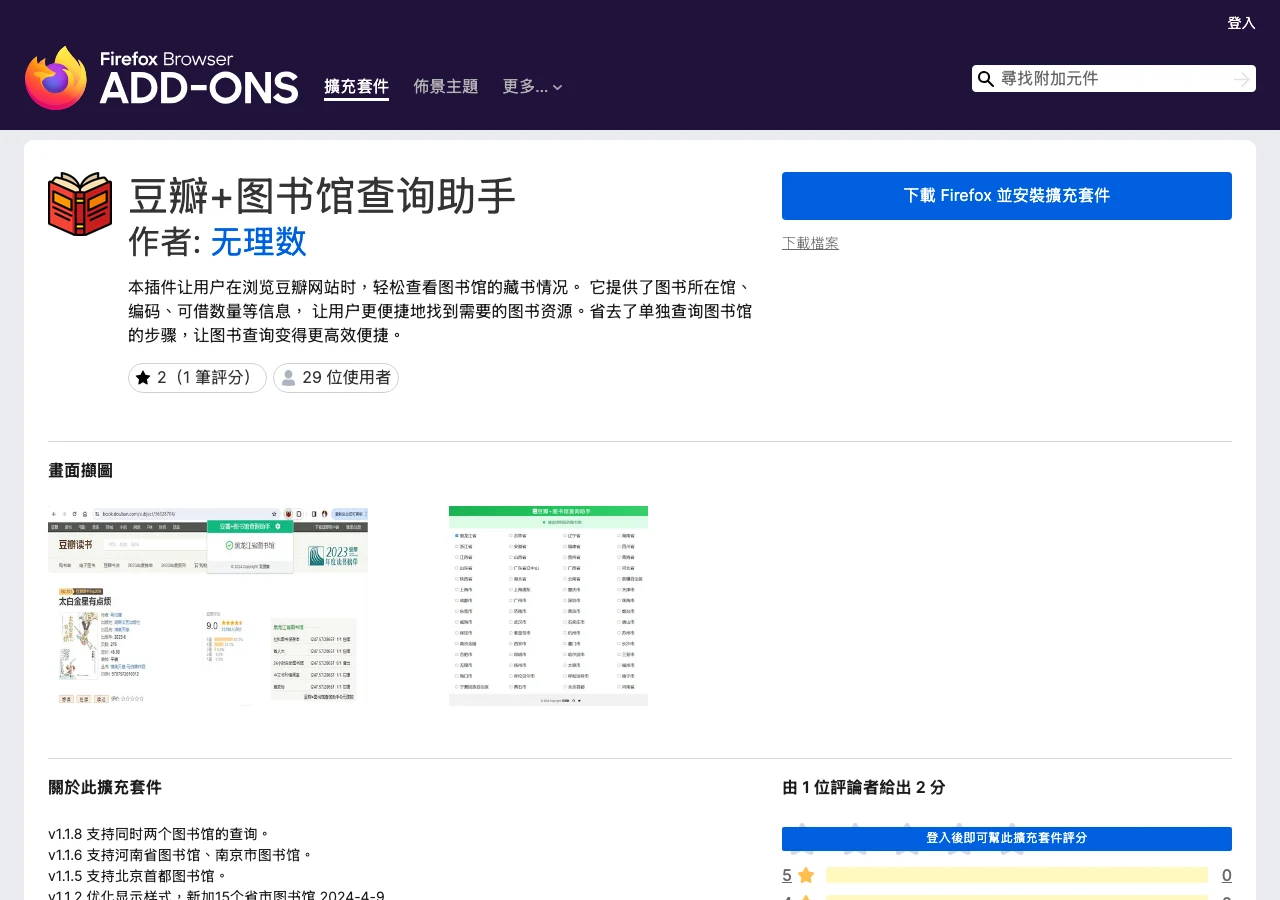The width and height of the screenshot is (1280, 900).
Task: Click the 5-star rating count 0
Action: (1226, 876)
